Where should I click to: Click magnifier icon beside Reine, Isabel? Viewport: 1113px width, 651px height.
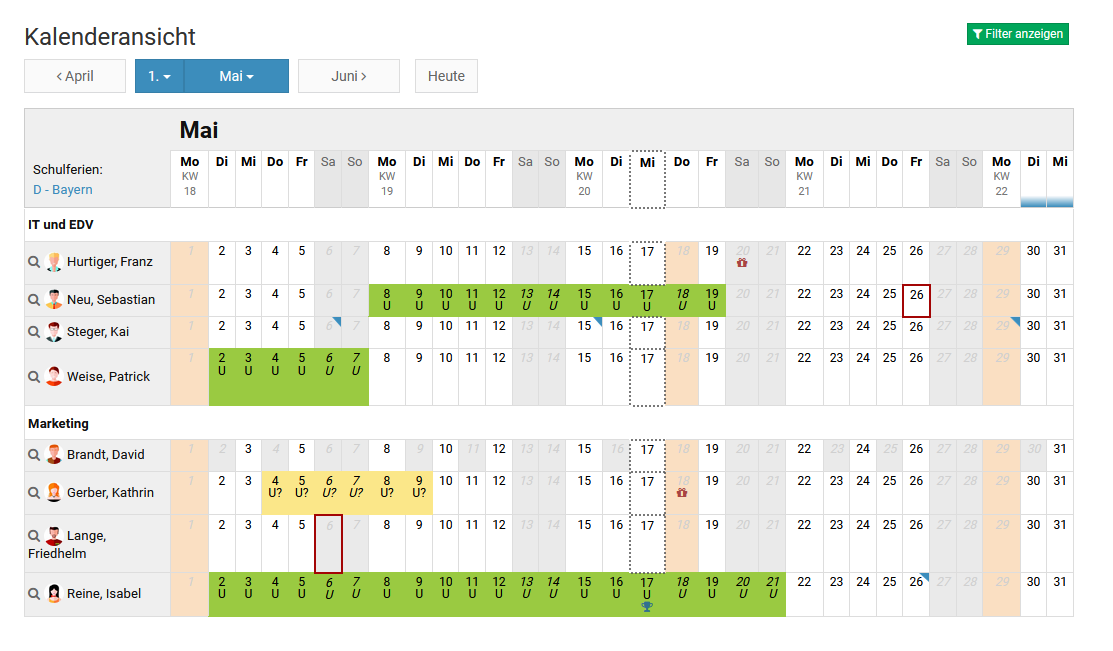[x=34, y=594]
